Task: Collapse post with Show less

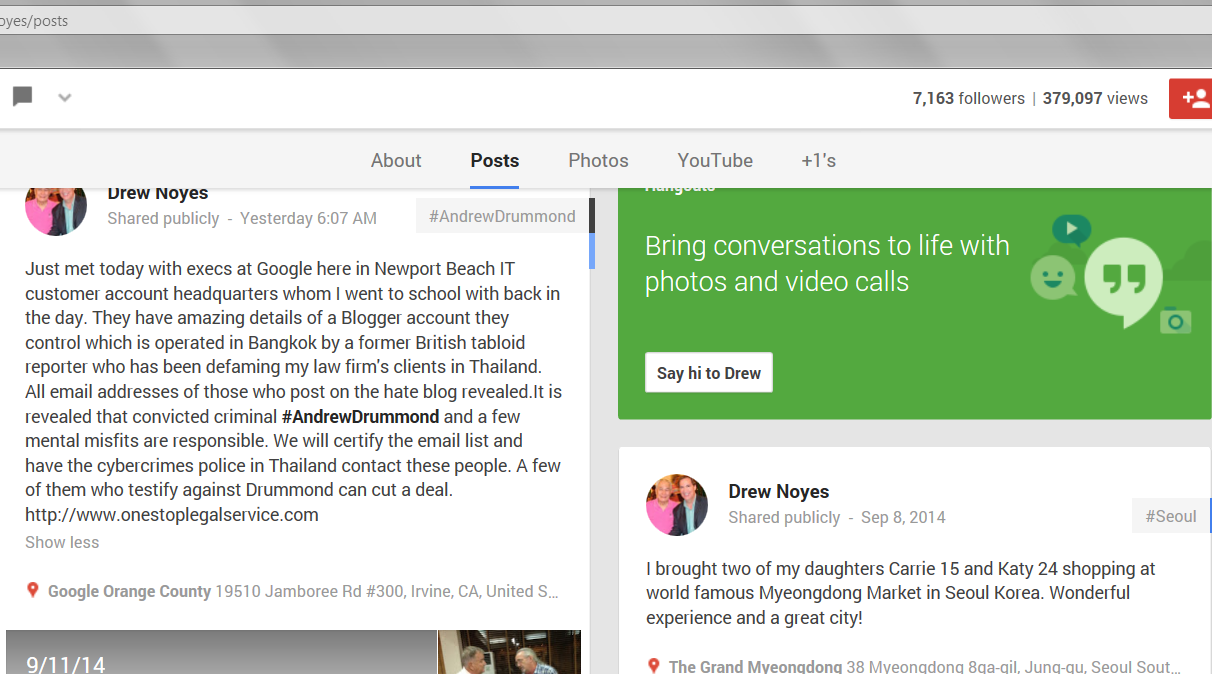Action: pos(62,542)
